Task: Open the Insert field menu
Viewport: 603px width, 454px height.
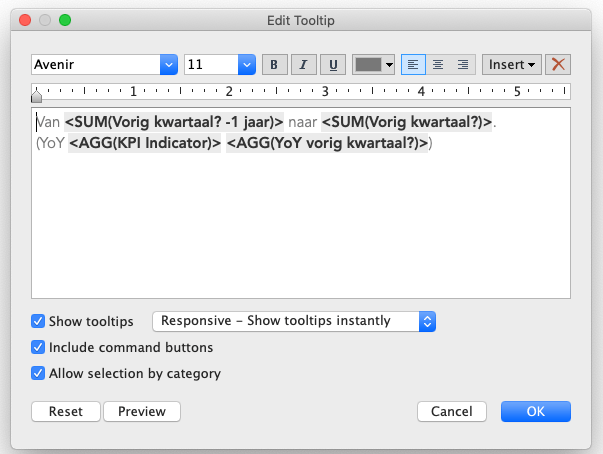Action: point(512,64)
